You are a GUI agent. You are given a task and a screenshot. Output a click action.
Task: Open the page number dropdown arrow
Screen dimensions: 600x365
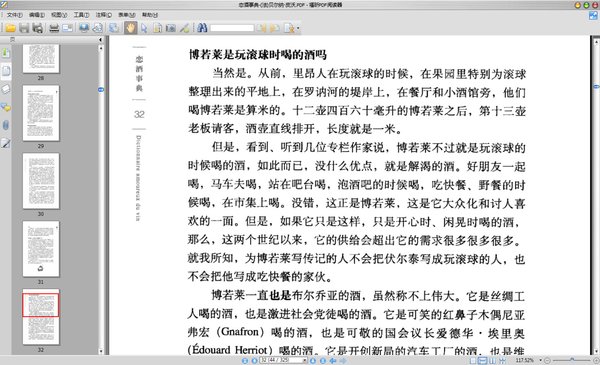click(x=305, y=360)
